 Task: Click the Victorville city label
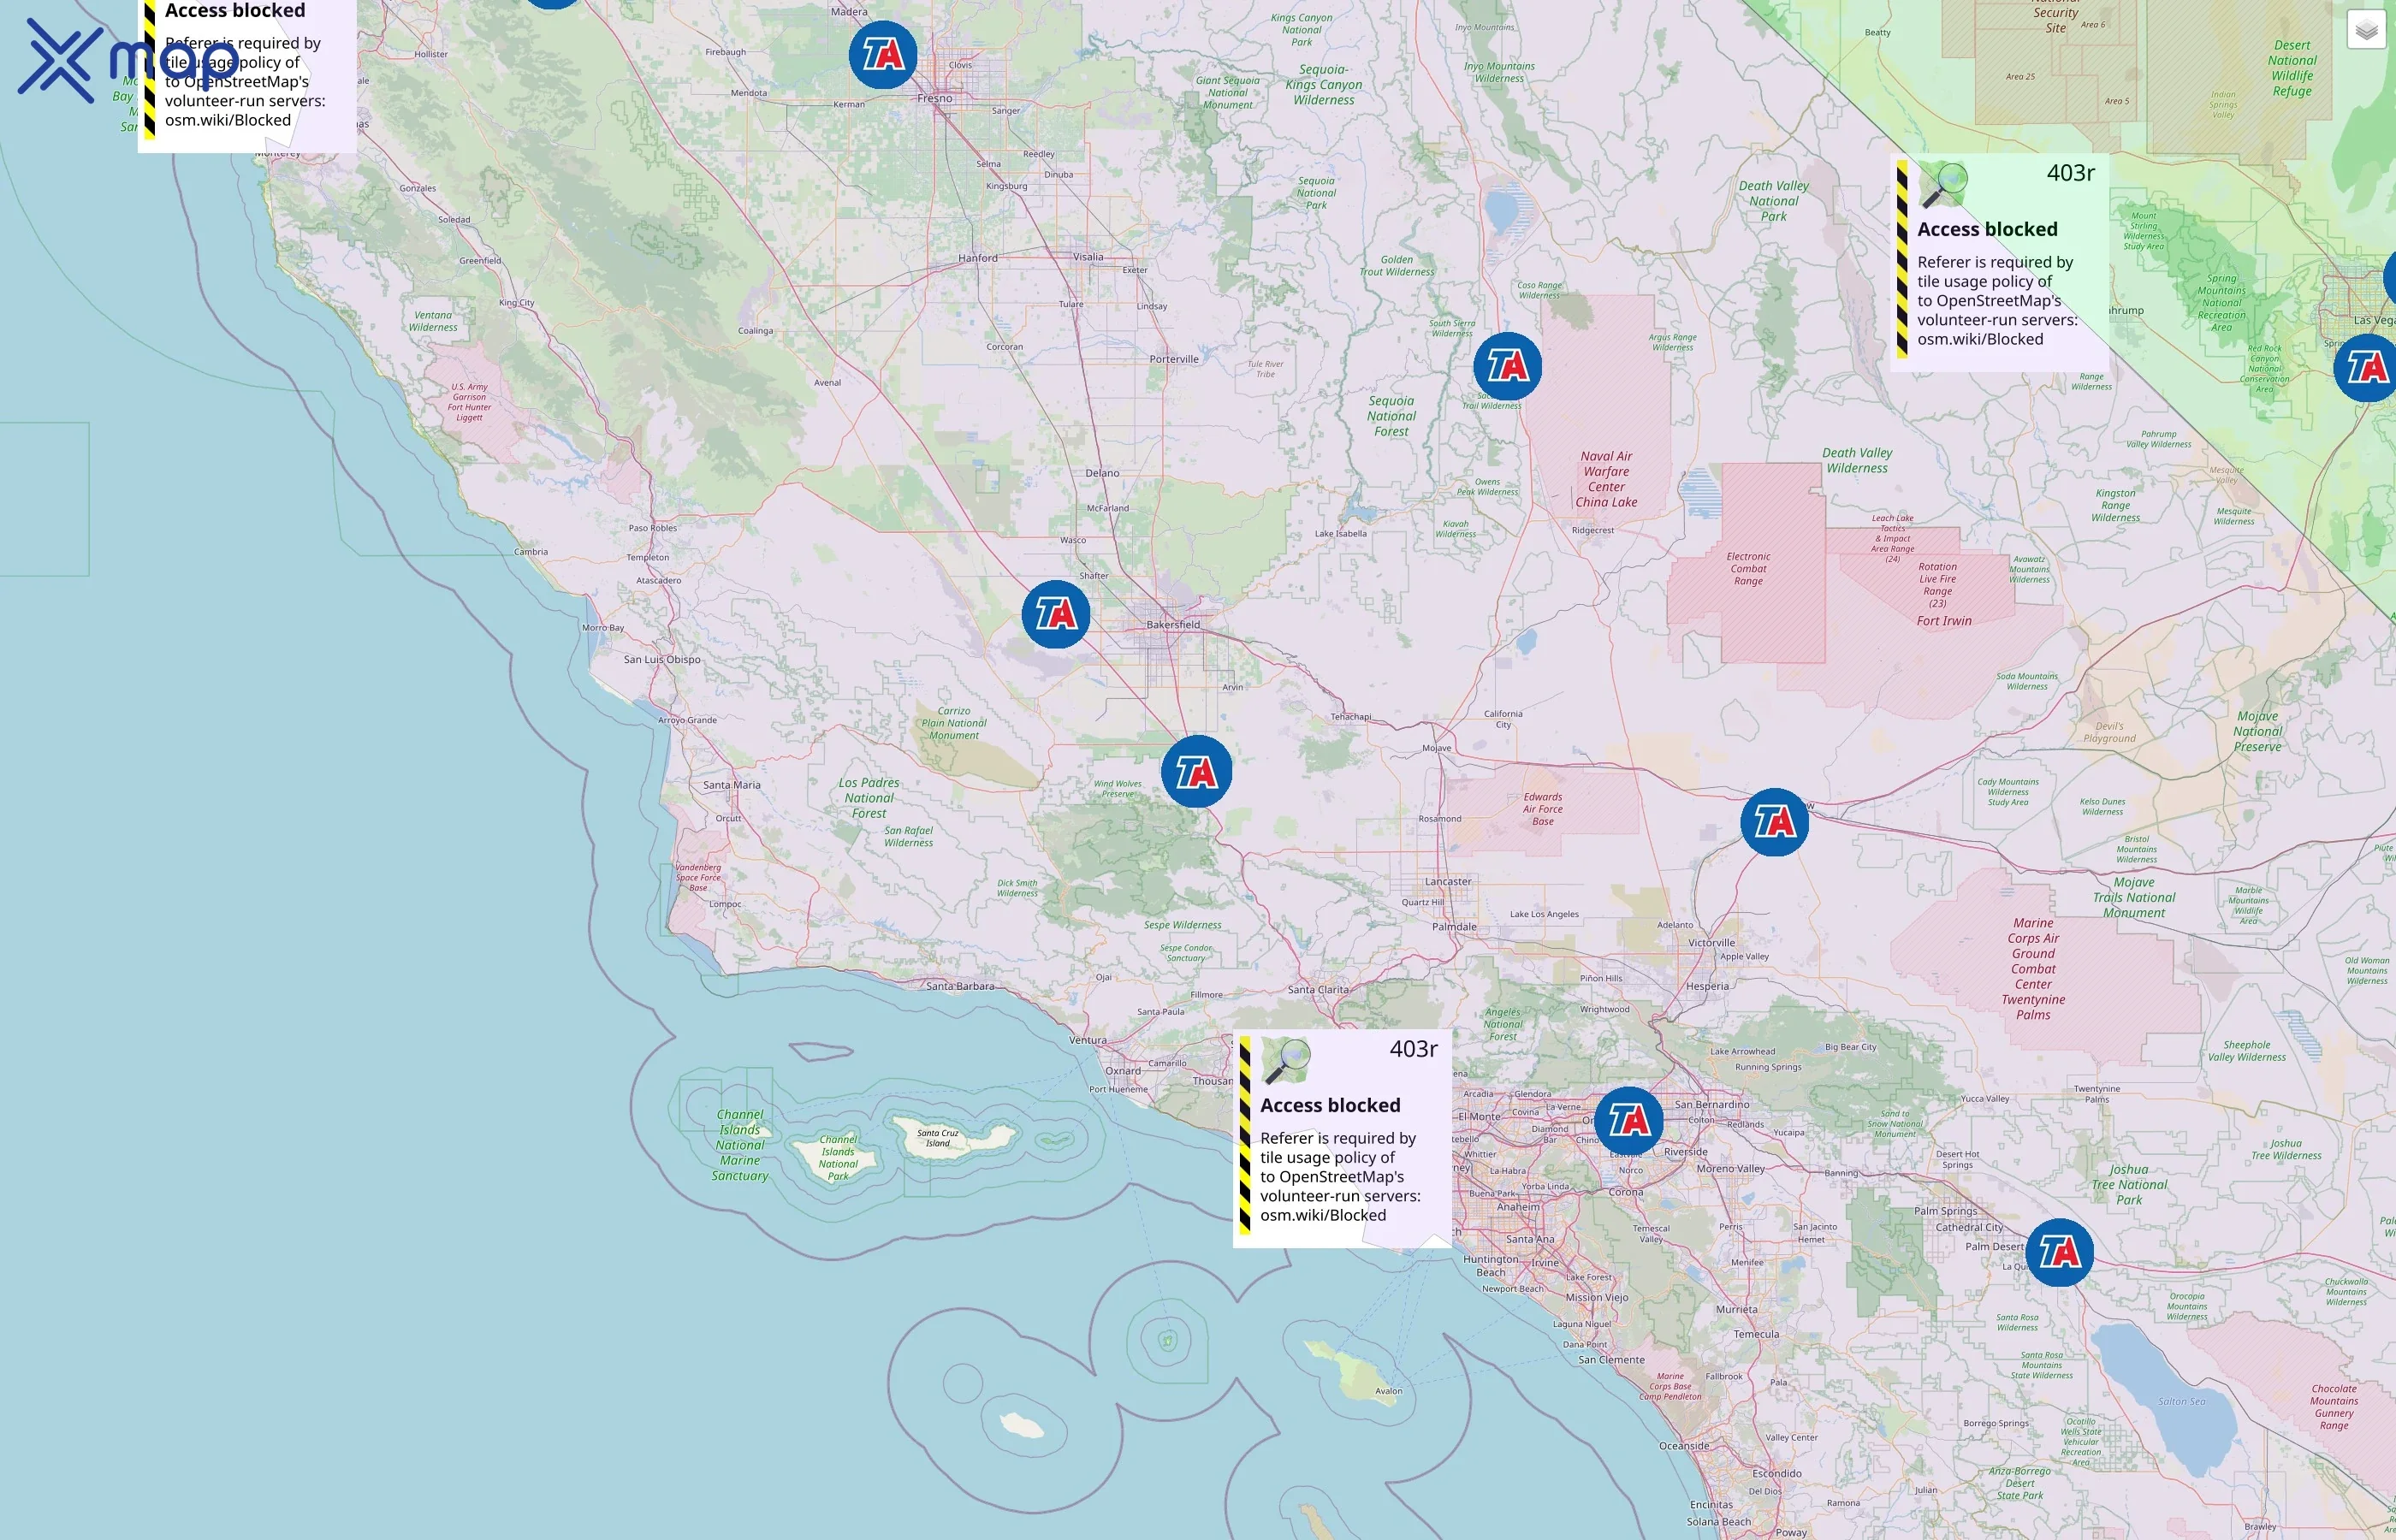pos(1712,942)
